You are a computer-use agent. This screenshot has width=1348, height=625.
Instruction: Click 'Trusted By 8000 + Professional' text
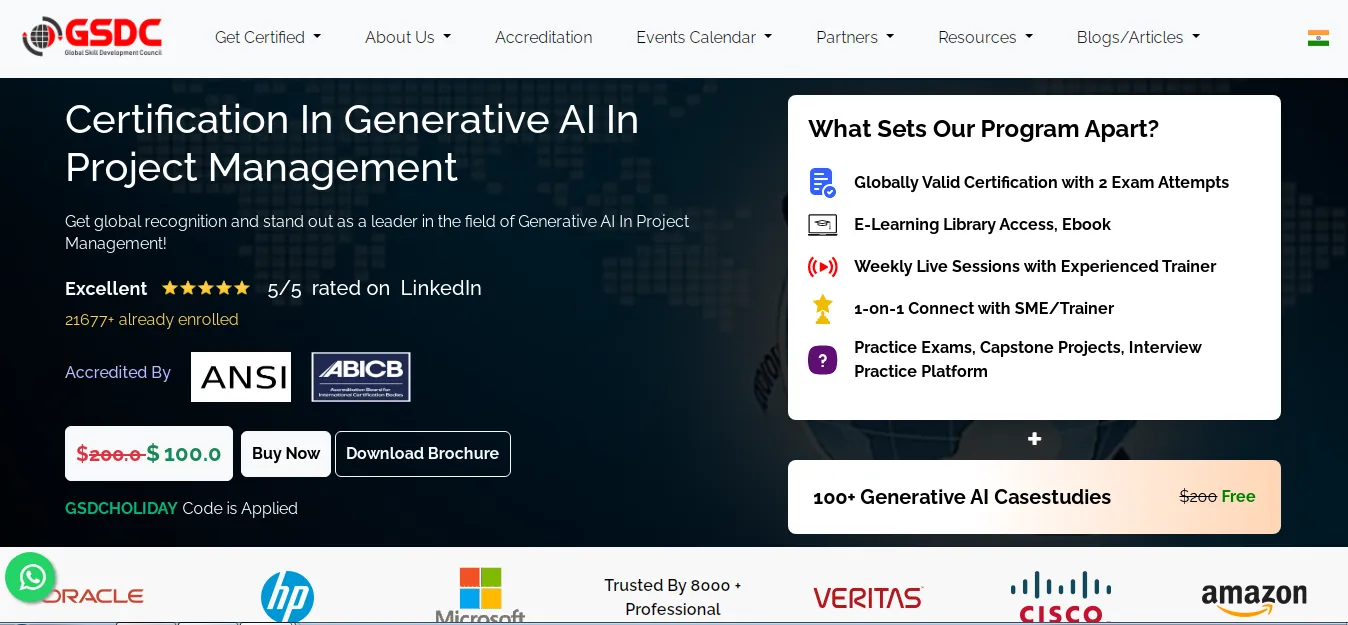point(673,597)
